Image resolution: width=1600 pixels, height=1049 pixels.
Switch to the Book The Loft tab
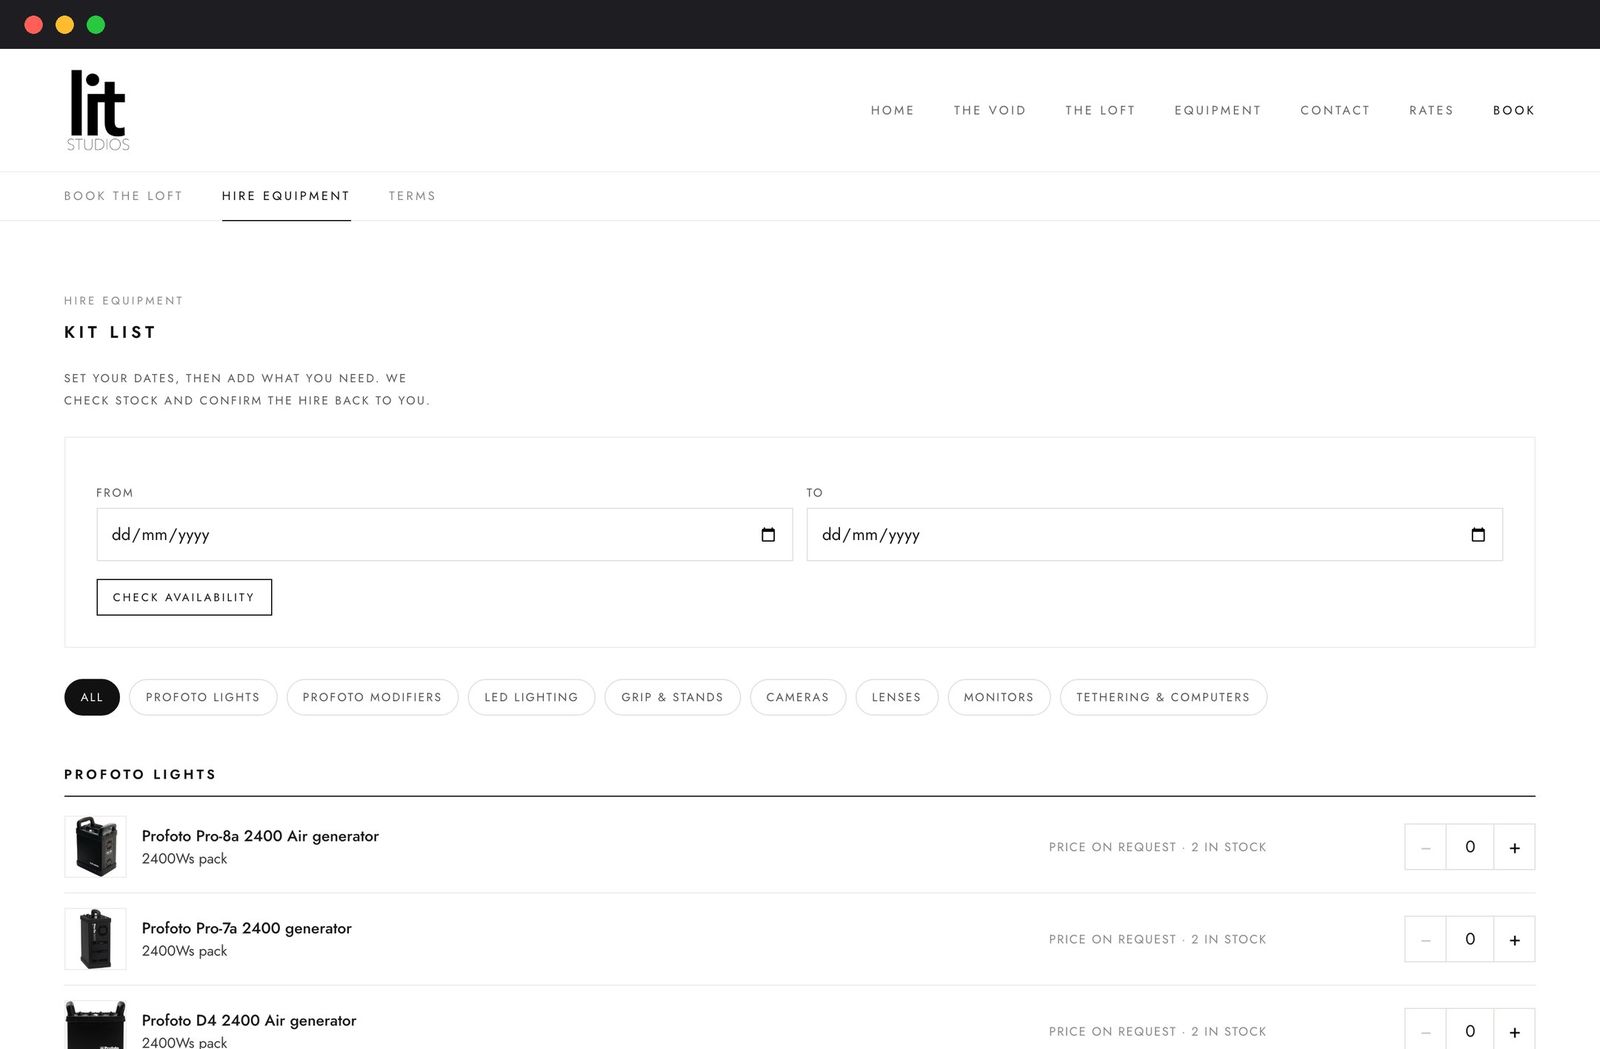[123, 196]
